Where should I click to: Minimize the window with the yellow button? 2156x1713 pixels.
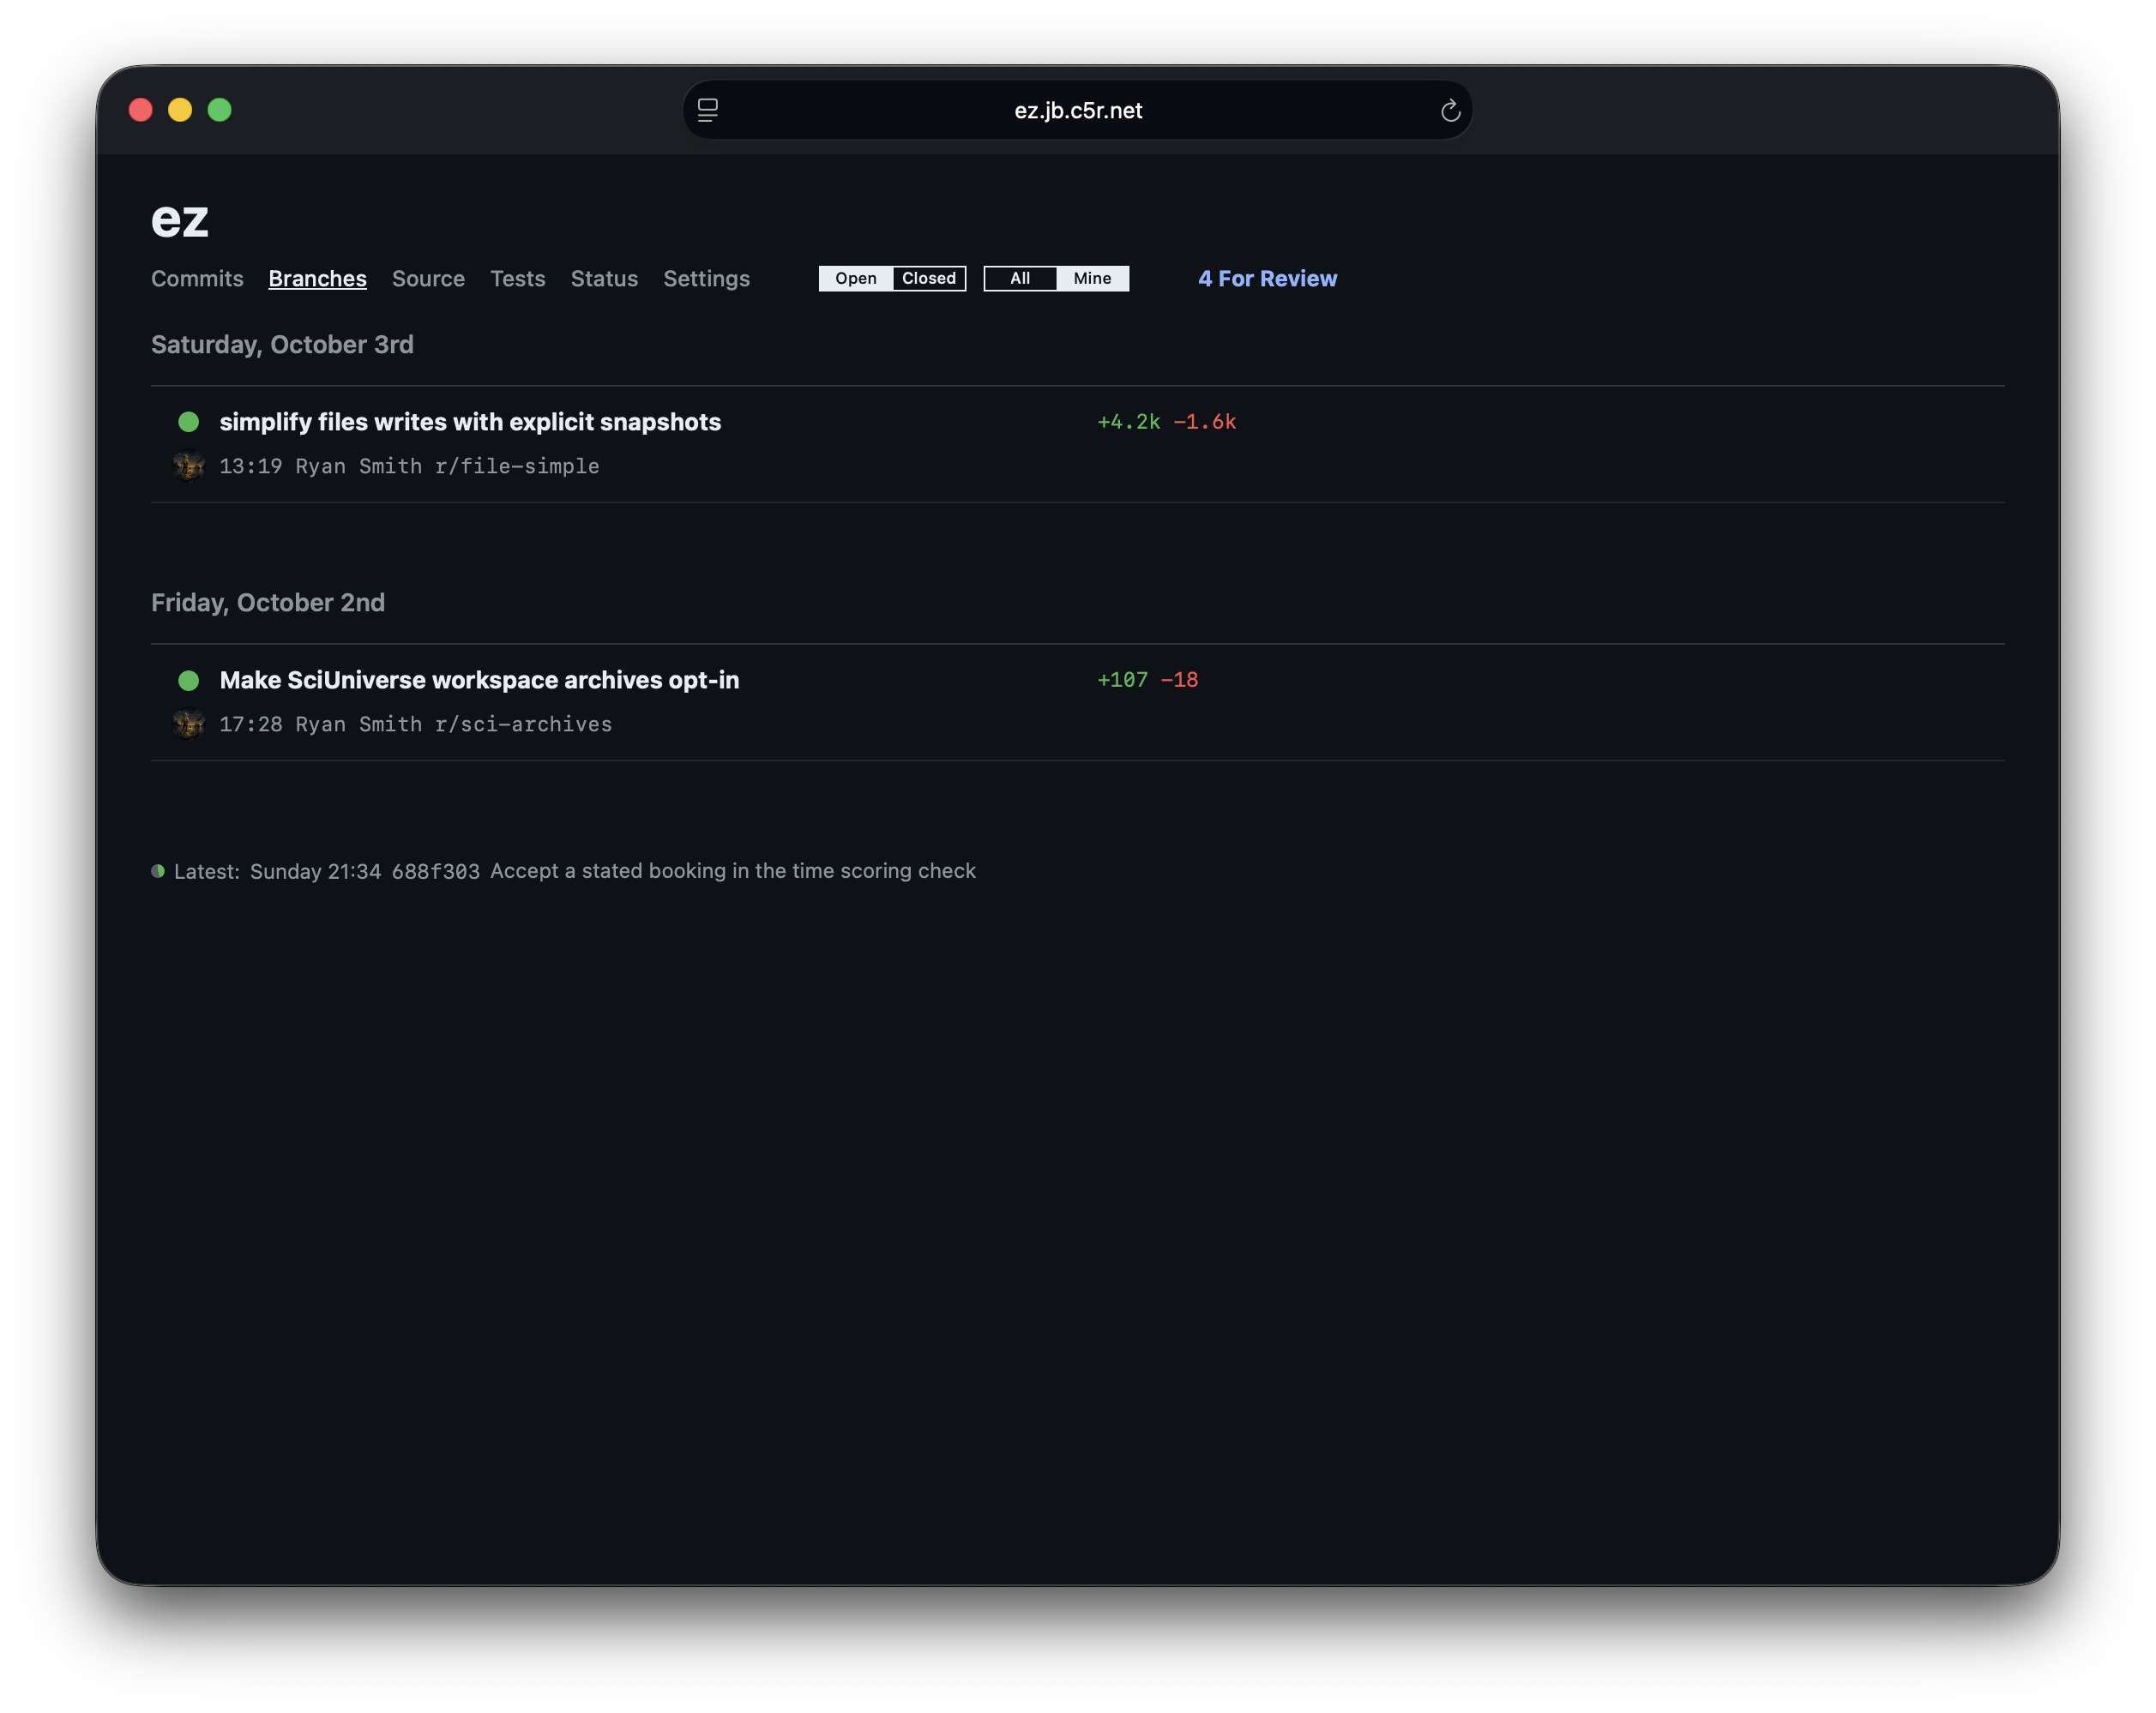pos(180,110)
